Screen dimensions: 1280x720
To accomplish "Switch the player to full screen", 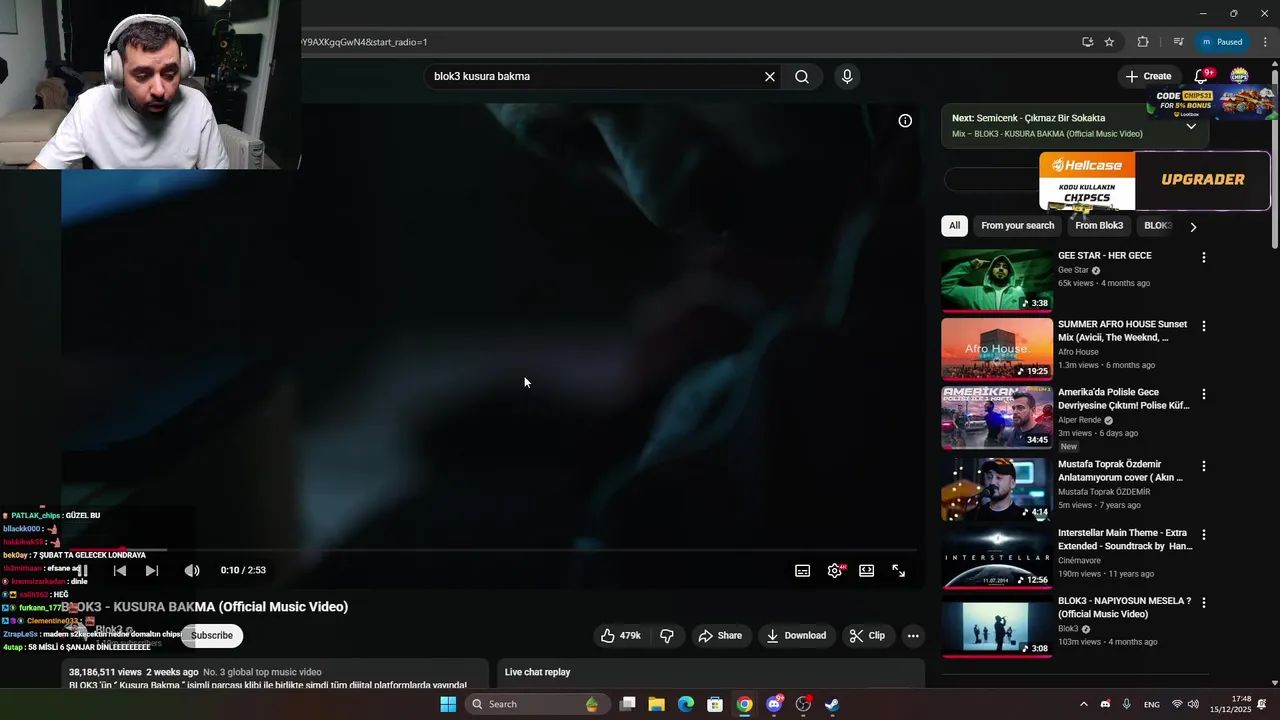I will (899, 571).
